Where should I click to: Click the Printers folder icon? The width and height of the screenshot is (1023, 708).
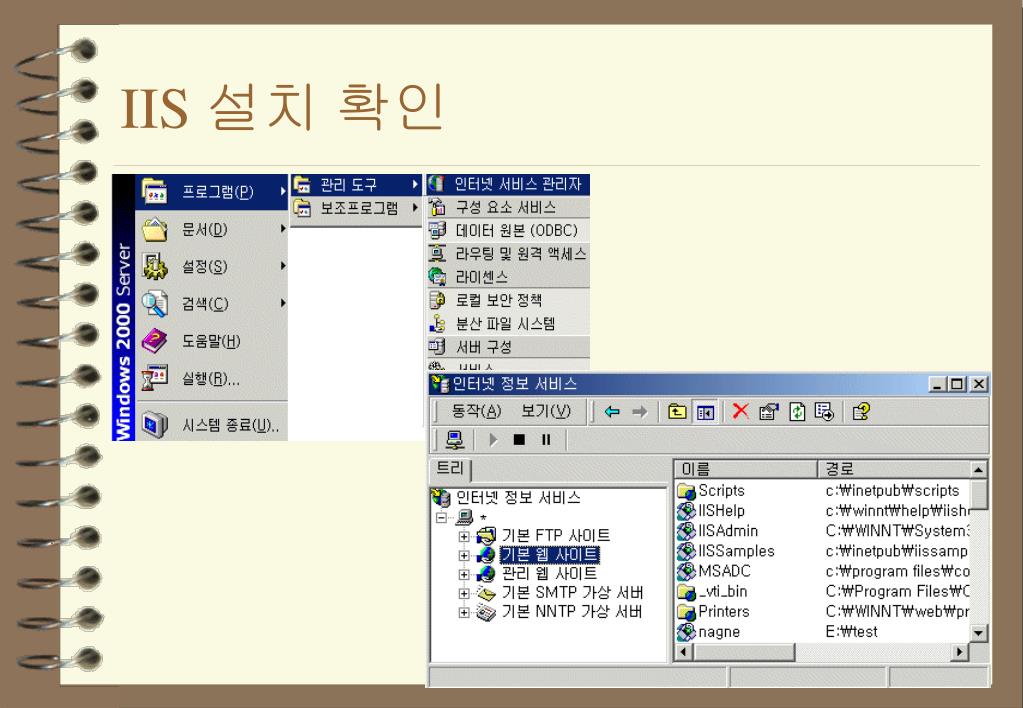pyautogui.click(x=686, y=612)
